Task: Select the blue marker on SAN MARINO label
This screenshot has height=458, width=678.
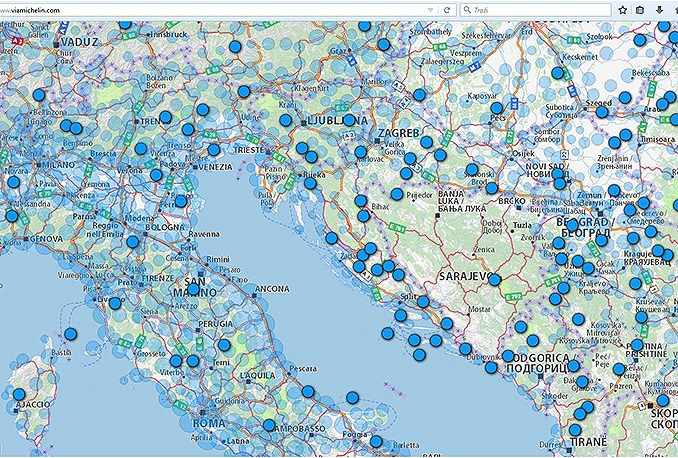Action: pos(193,289)
